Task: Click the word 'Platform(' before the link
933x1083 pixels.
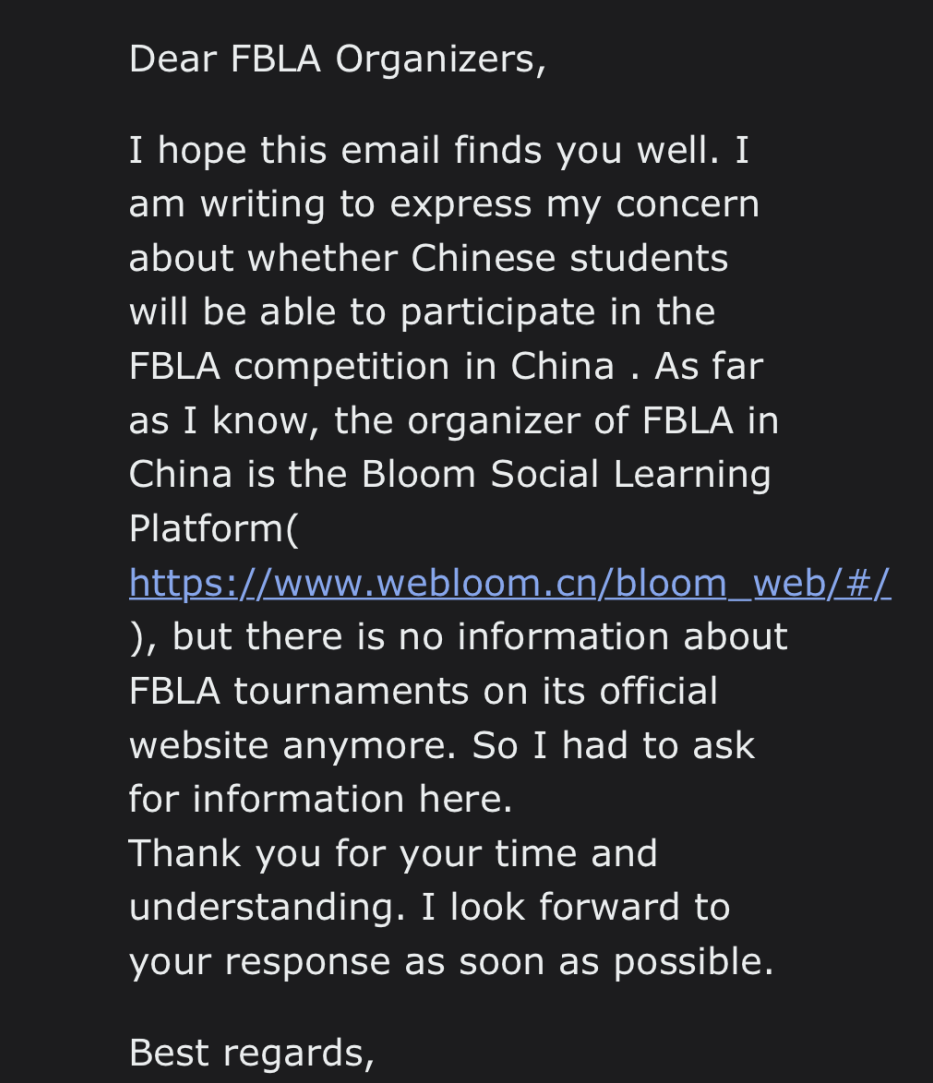Action: coord(213,529)
